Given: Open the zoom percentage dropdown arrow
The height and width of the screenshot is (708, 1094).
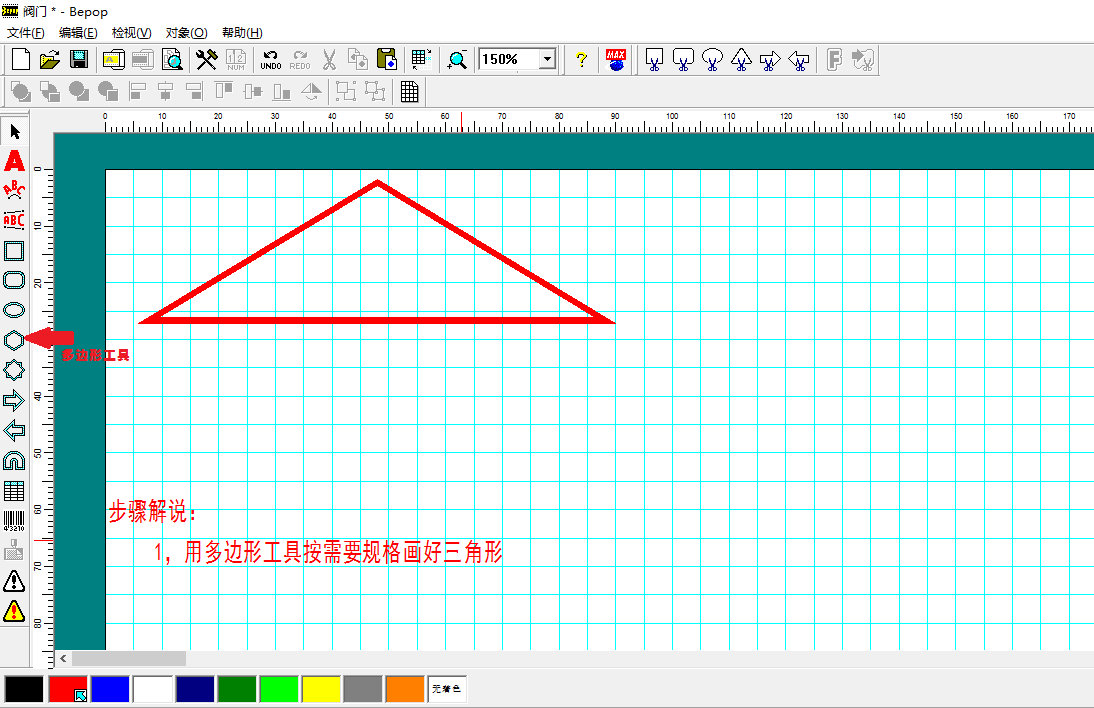Looking at the screenshot, I should point(548,59).
